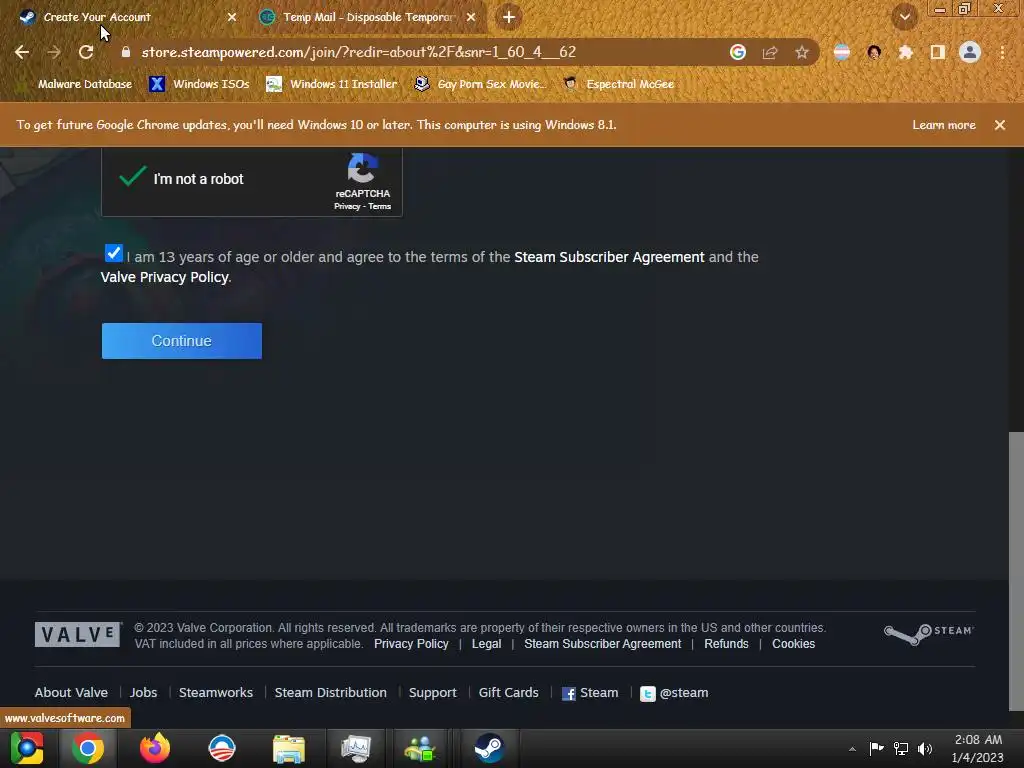Reload the Steam page
The width and height of the screenshot is (1024, 768).
(x=86, y=52)
